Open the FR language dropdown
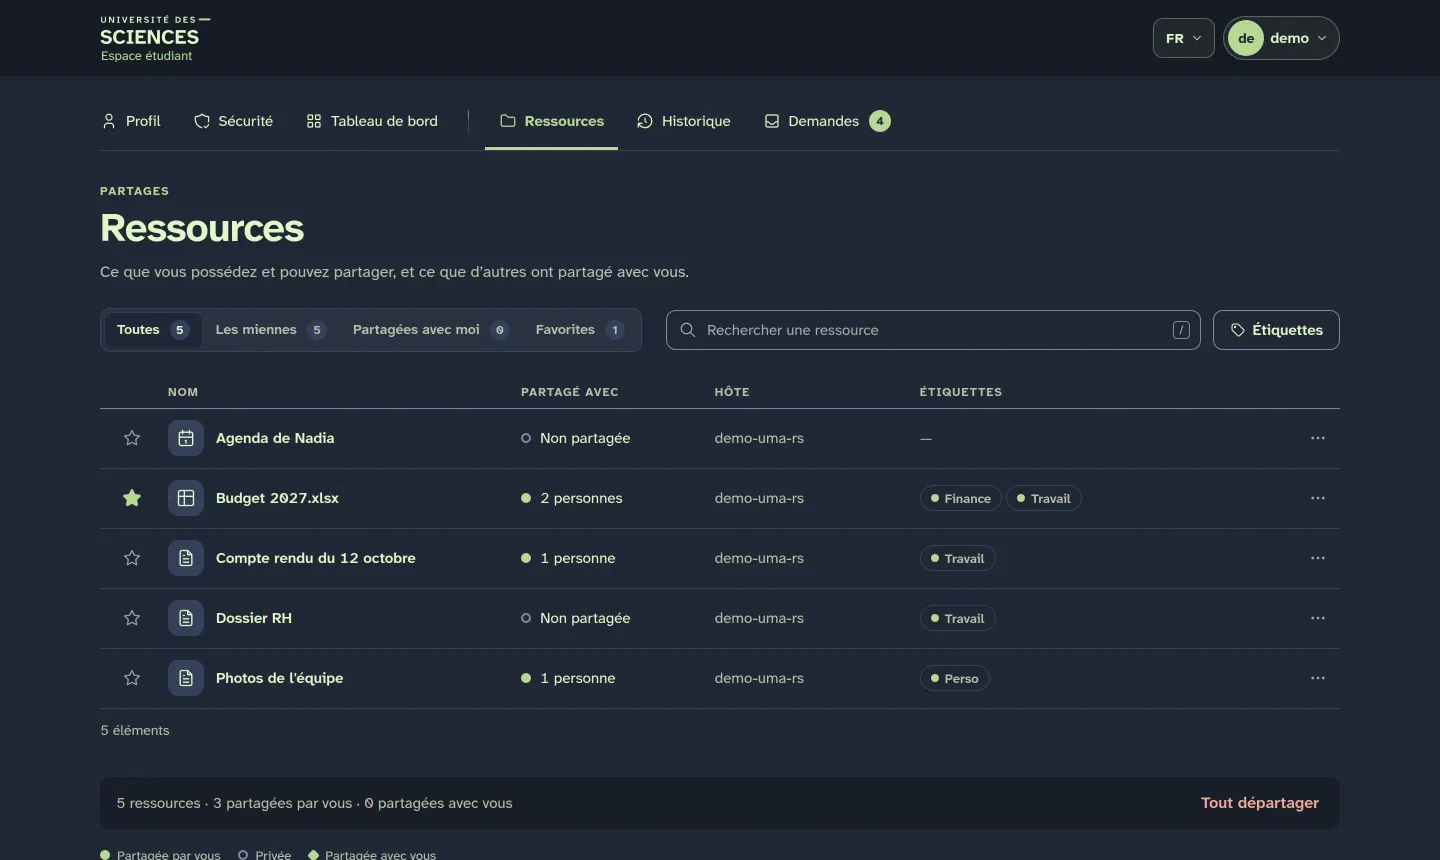This screenshot has height=860, width=1440. 1184,38
